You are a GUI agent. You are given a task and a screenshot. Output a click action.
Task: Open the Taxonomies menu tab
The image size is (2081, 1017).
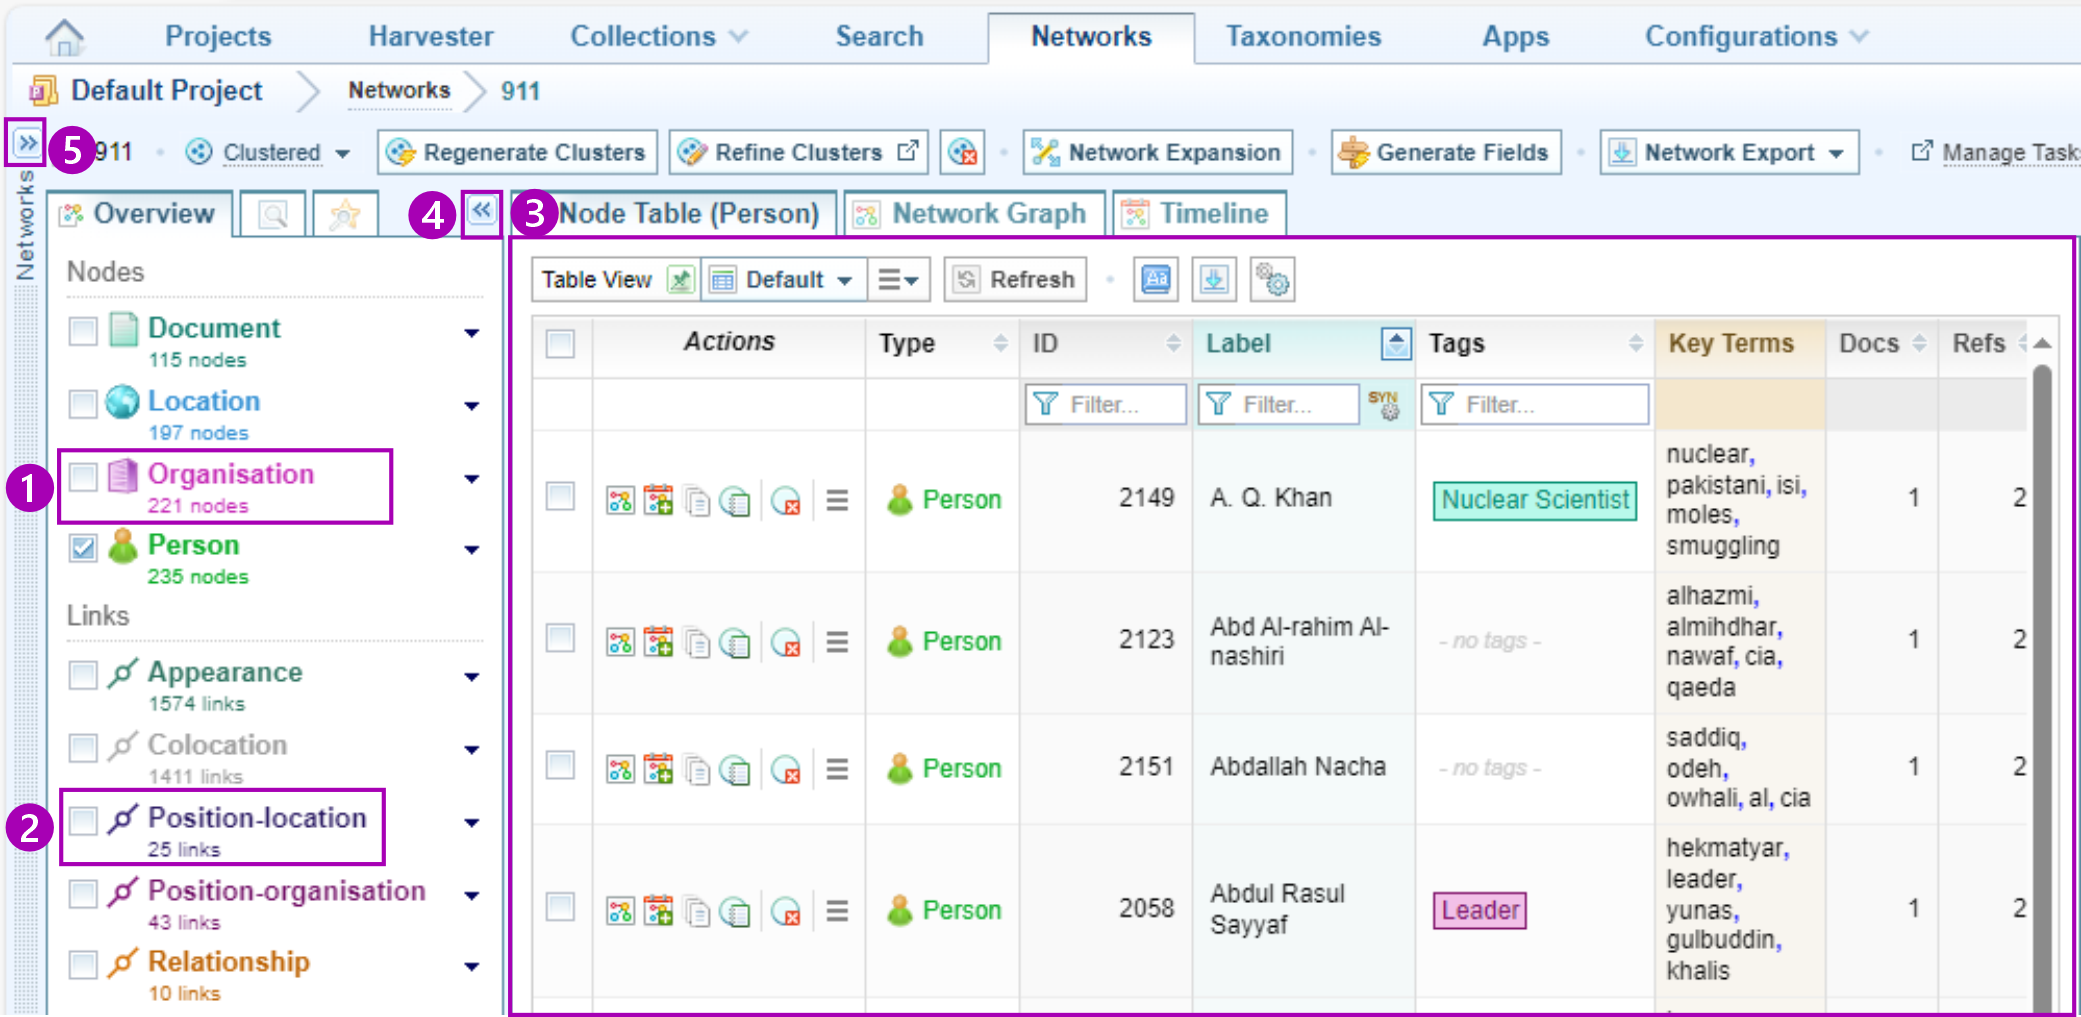[x=1303, y=37]
